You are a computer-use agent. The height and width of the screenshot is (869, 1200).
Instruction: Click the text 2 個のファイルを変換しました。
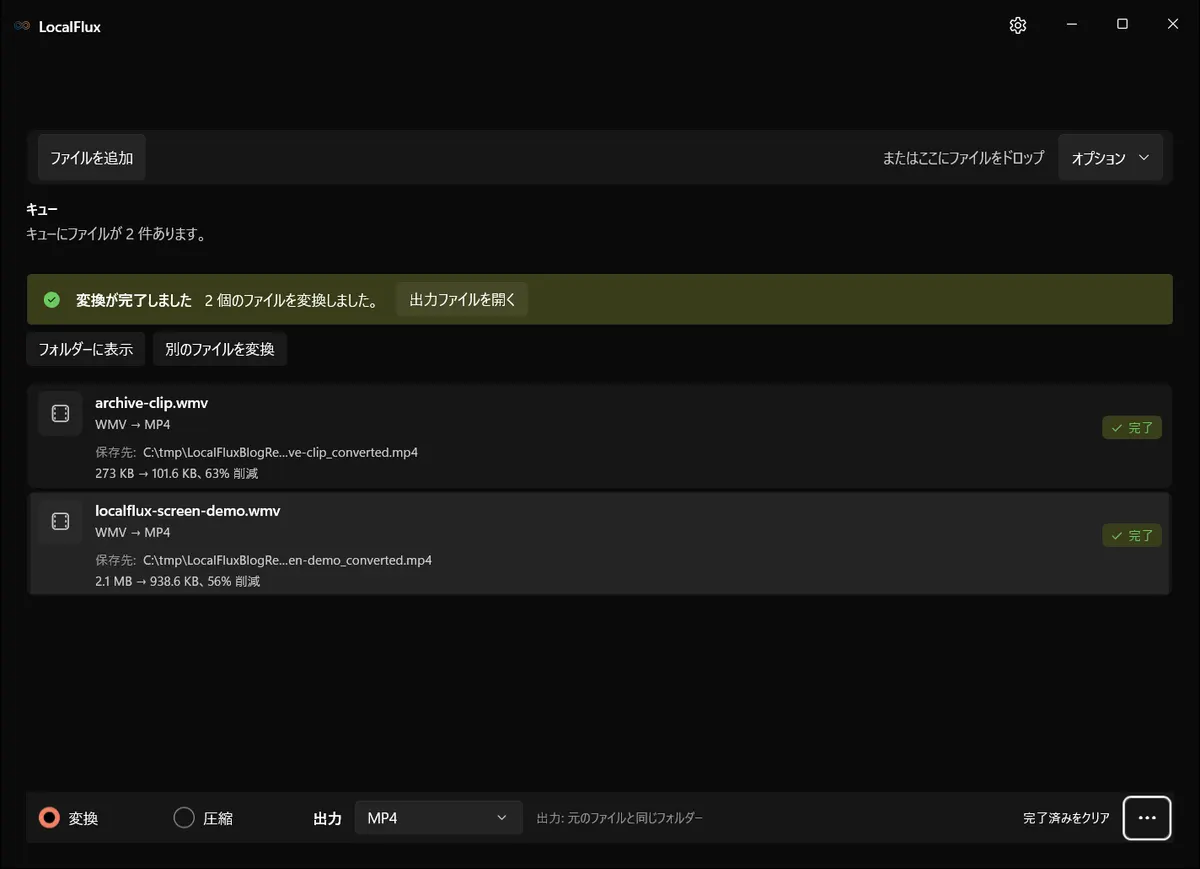point(290,300)
